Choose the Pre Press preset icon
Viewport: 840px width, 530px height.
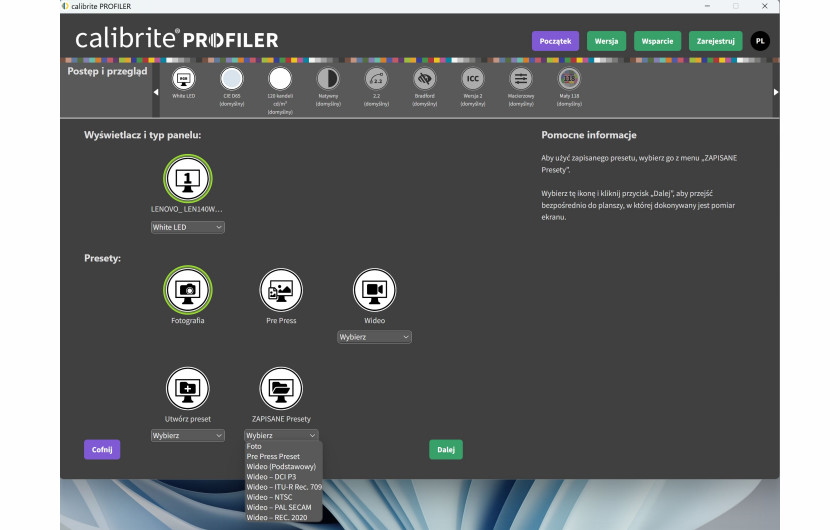point(281,290)
